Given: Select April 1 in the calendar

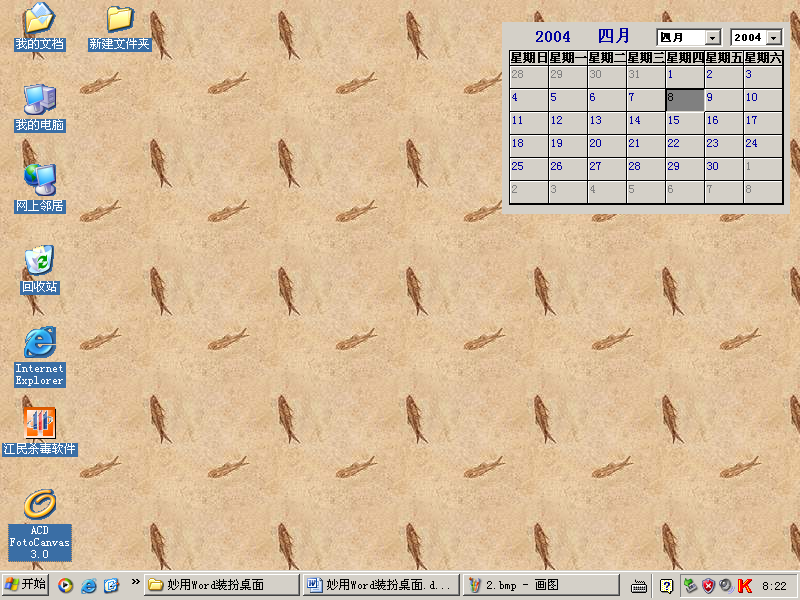Looking at the screenshot, I should [x=685, y=77].
